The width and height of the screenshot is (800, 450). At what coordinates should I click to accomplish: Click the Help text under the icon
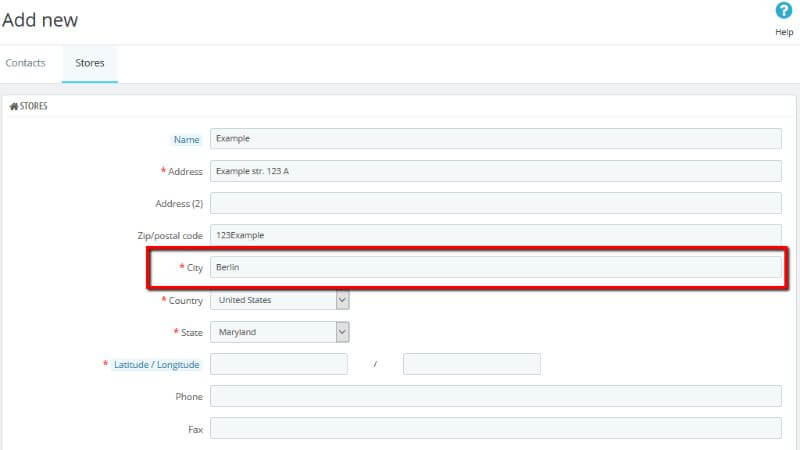pyautogui.click(x=784, y=32)
